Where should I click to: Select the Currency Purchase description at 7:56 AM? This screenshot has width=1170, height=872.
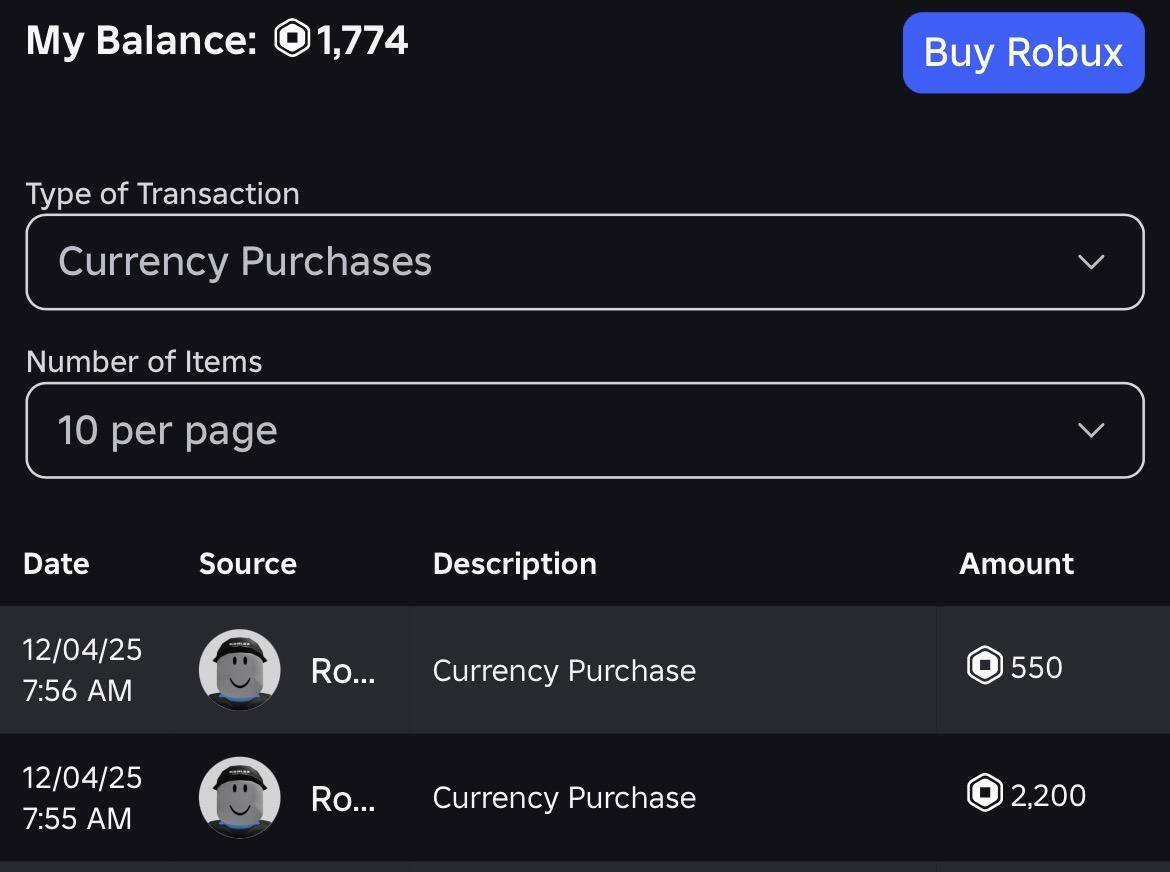[564, 670]
